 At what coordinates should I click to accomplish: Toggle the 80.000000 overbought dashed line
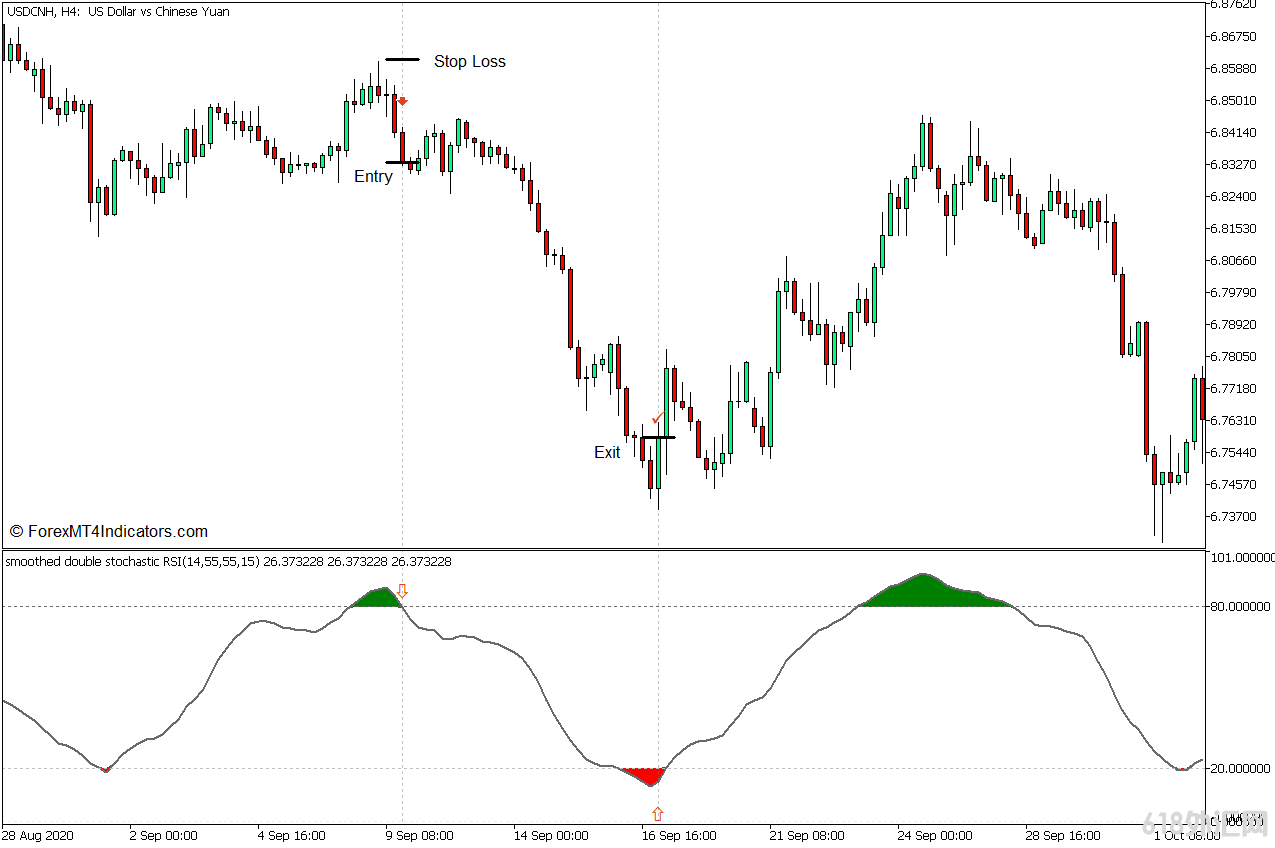point(550,605)
